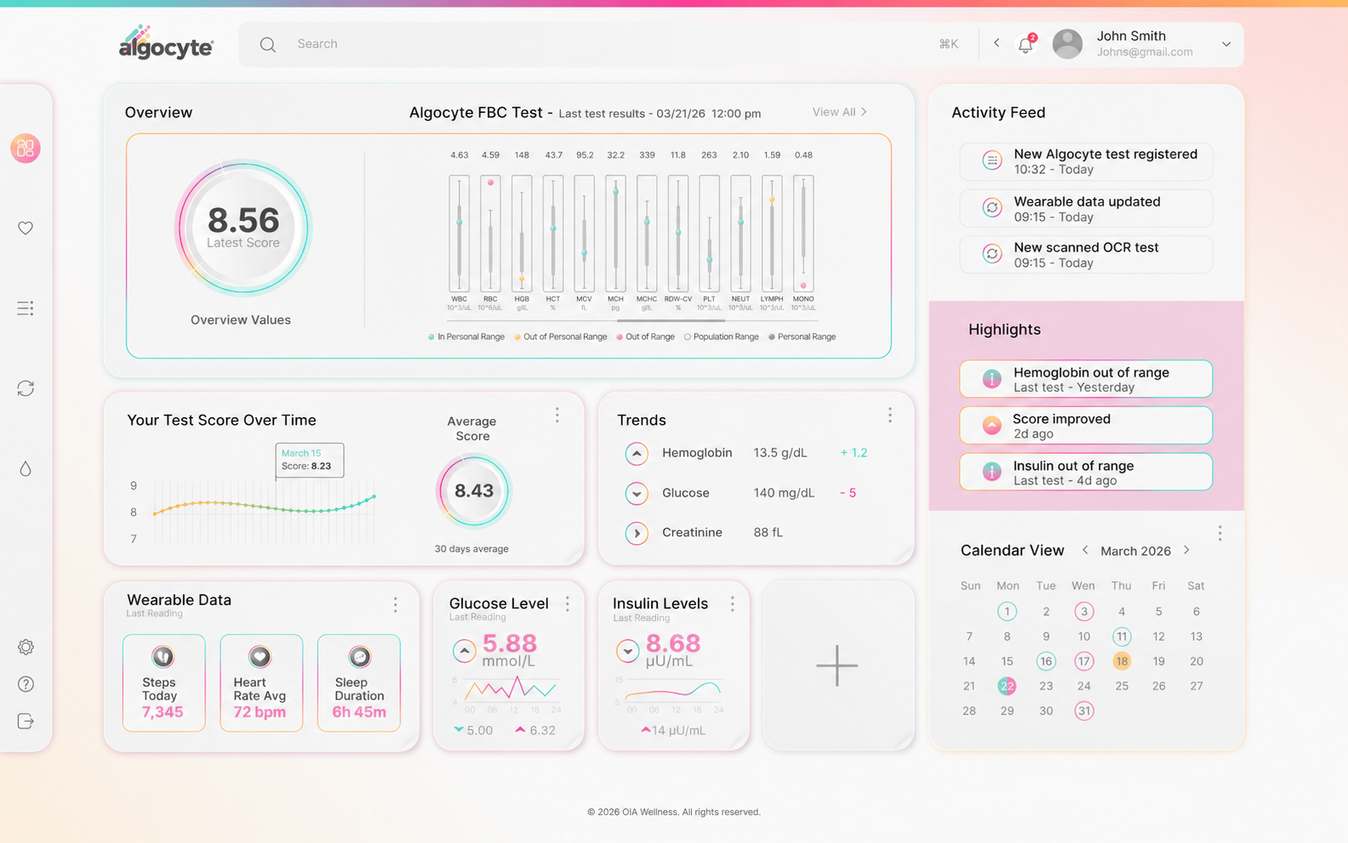Select March 22 in the calendar
1348x843 pixels.
[1007, 686]
